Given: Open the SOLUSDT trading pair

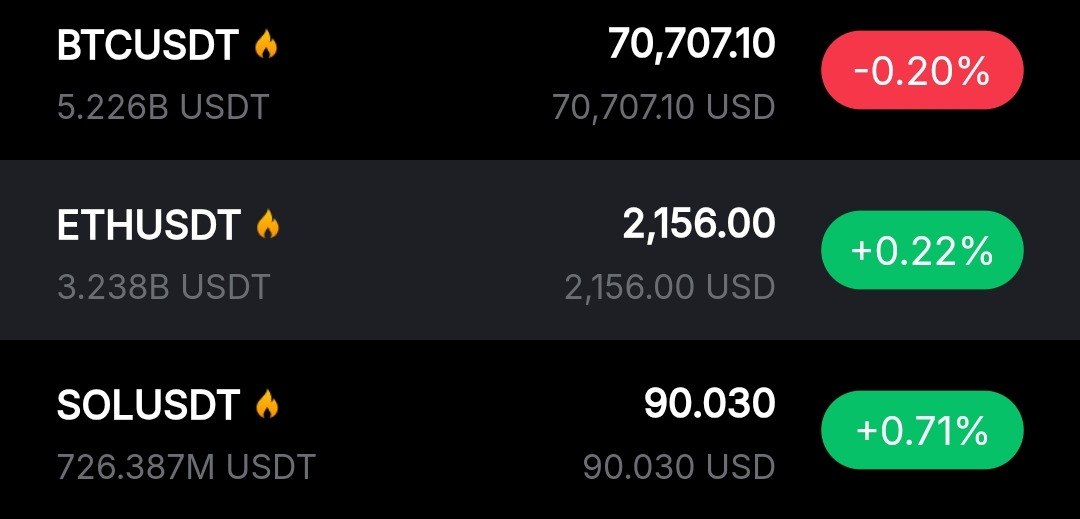Looking at the screenshot, I should (148, 406).
